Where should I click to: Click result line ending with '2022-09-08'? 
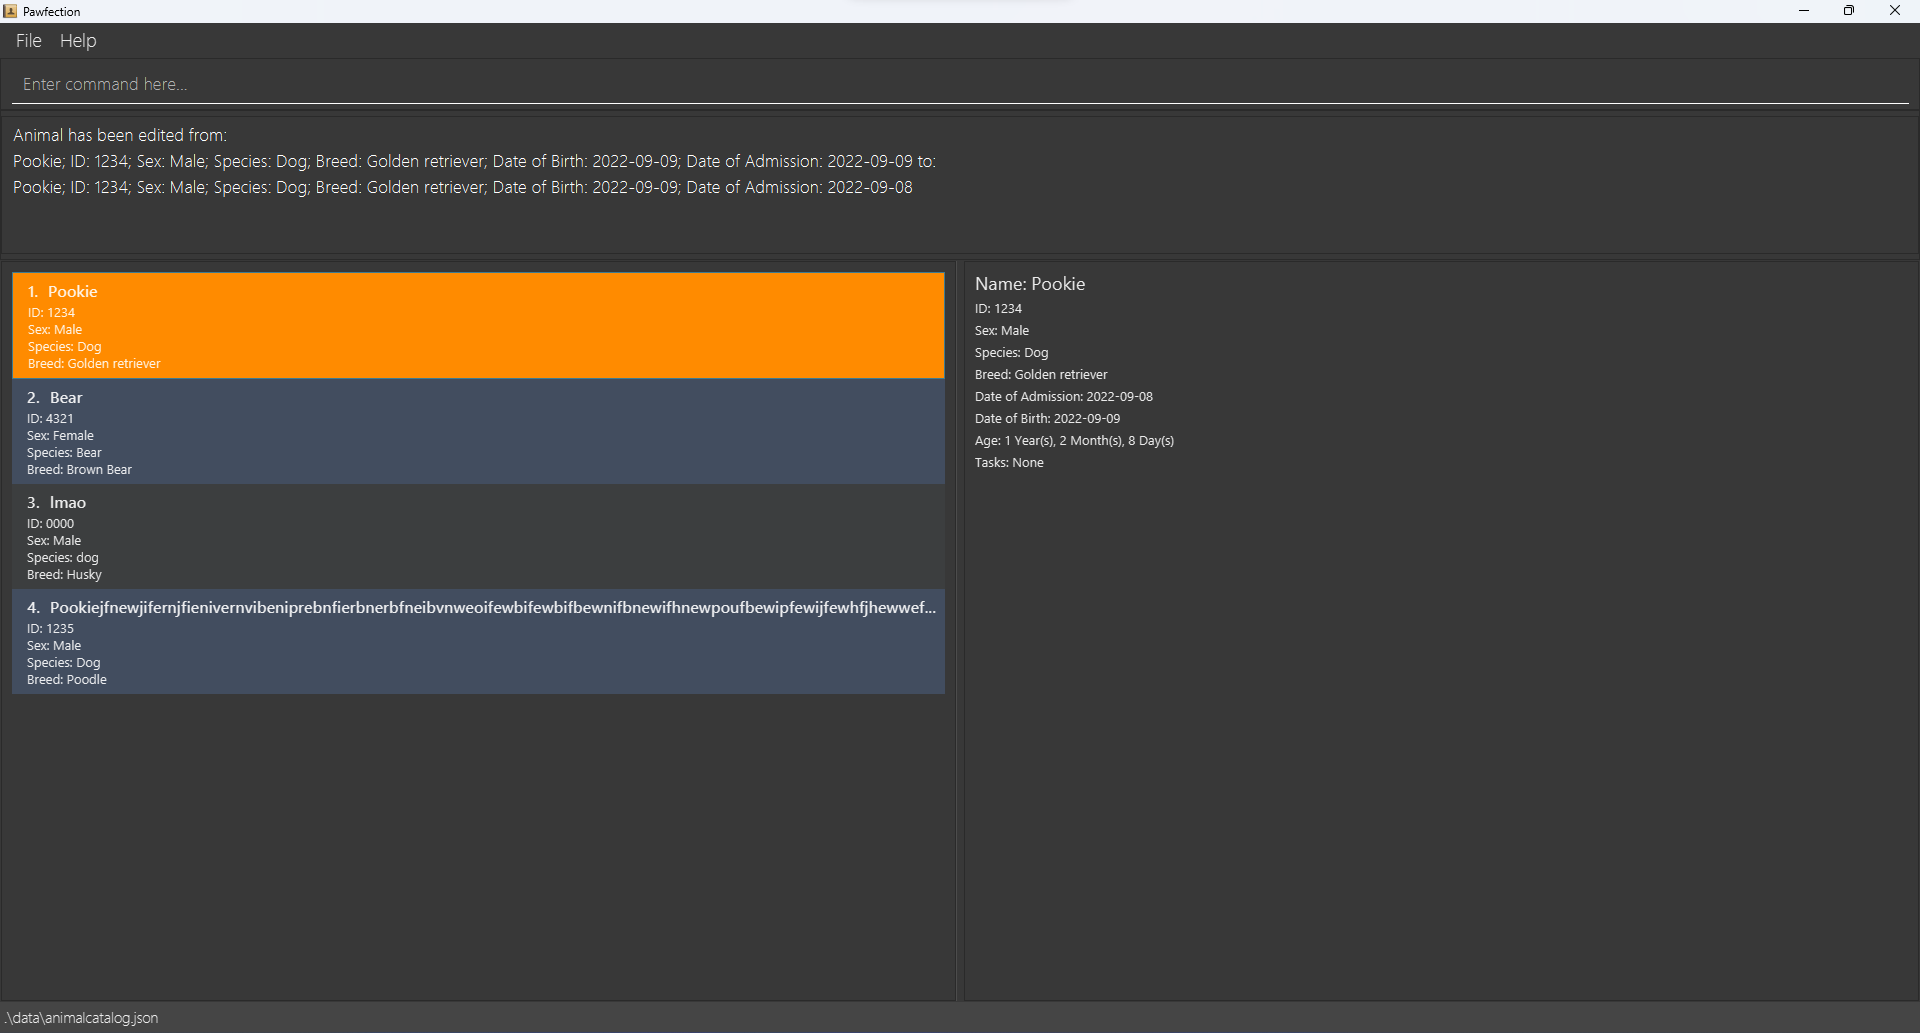[x=463, y=187]
